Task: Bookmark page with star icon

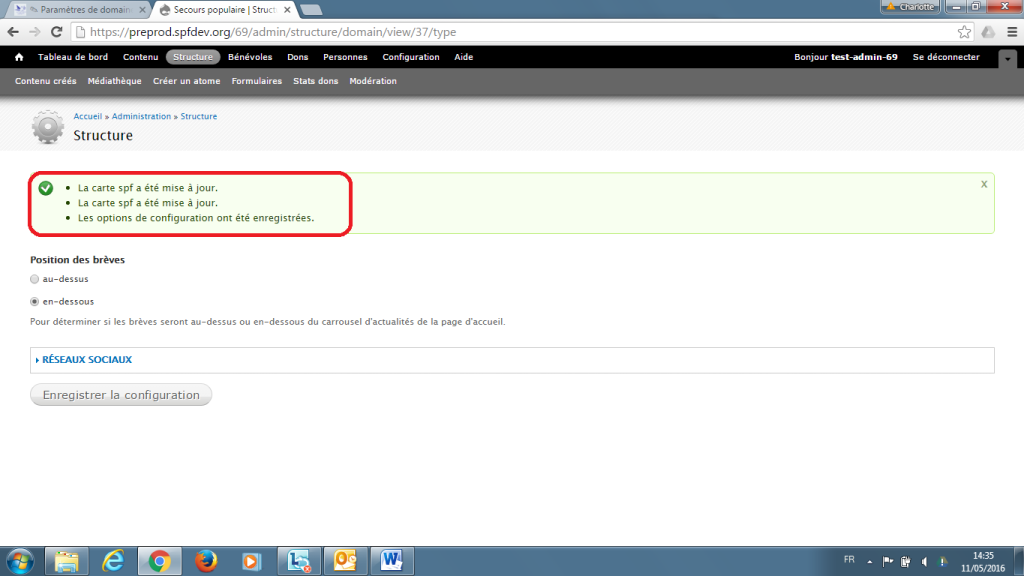Action: click(x=964, y=32)
